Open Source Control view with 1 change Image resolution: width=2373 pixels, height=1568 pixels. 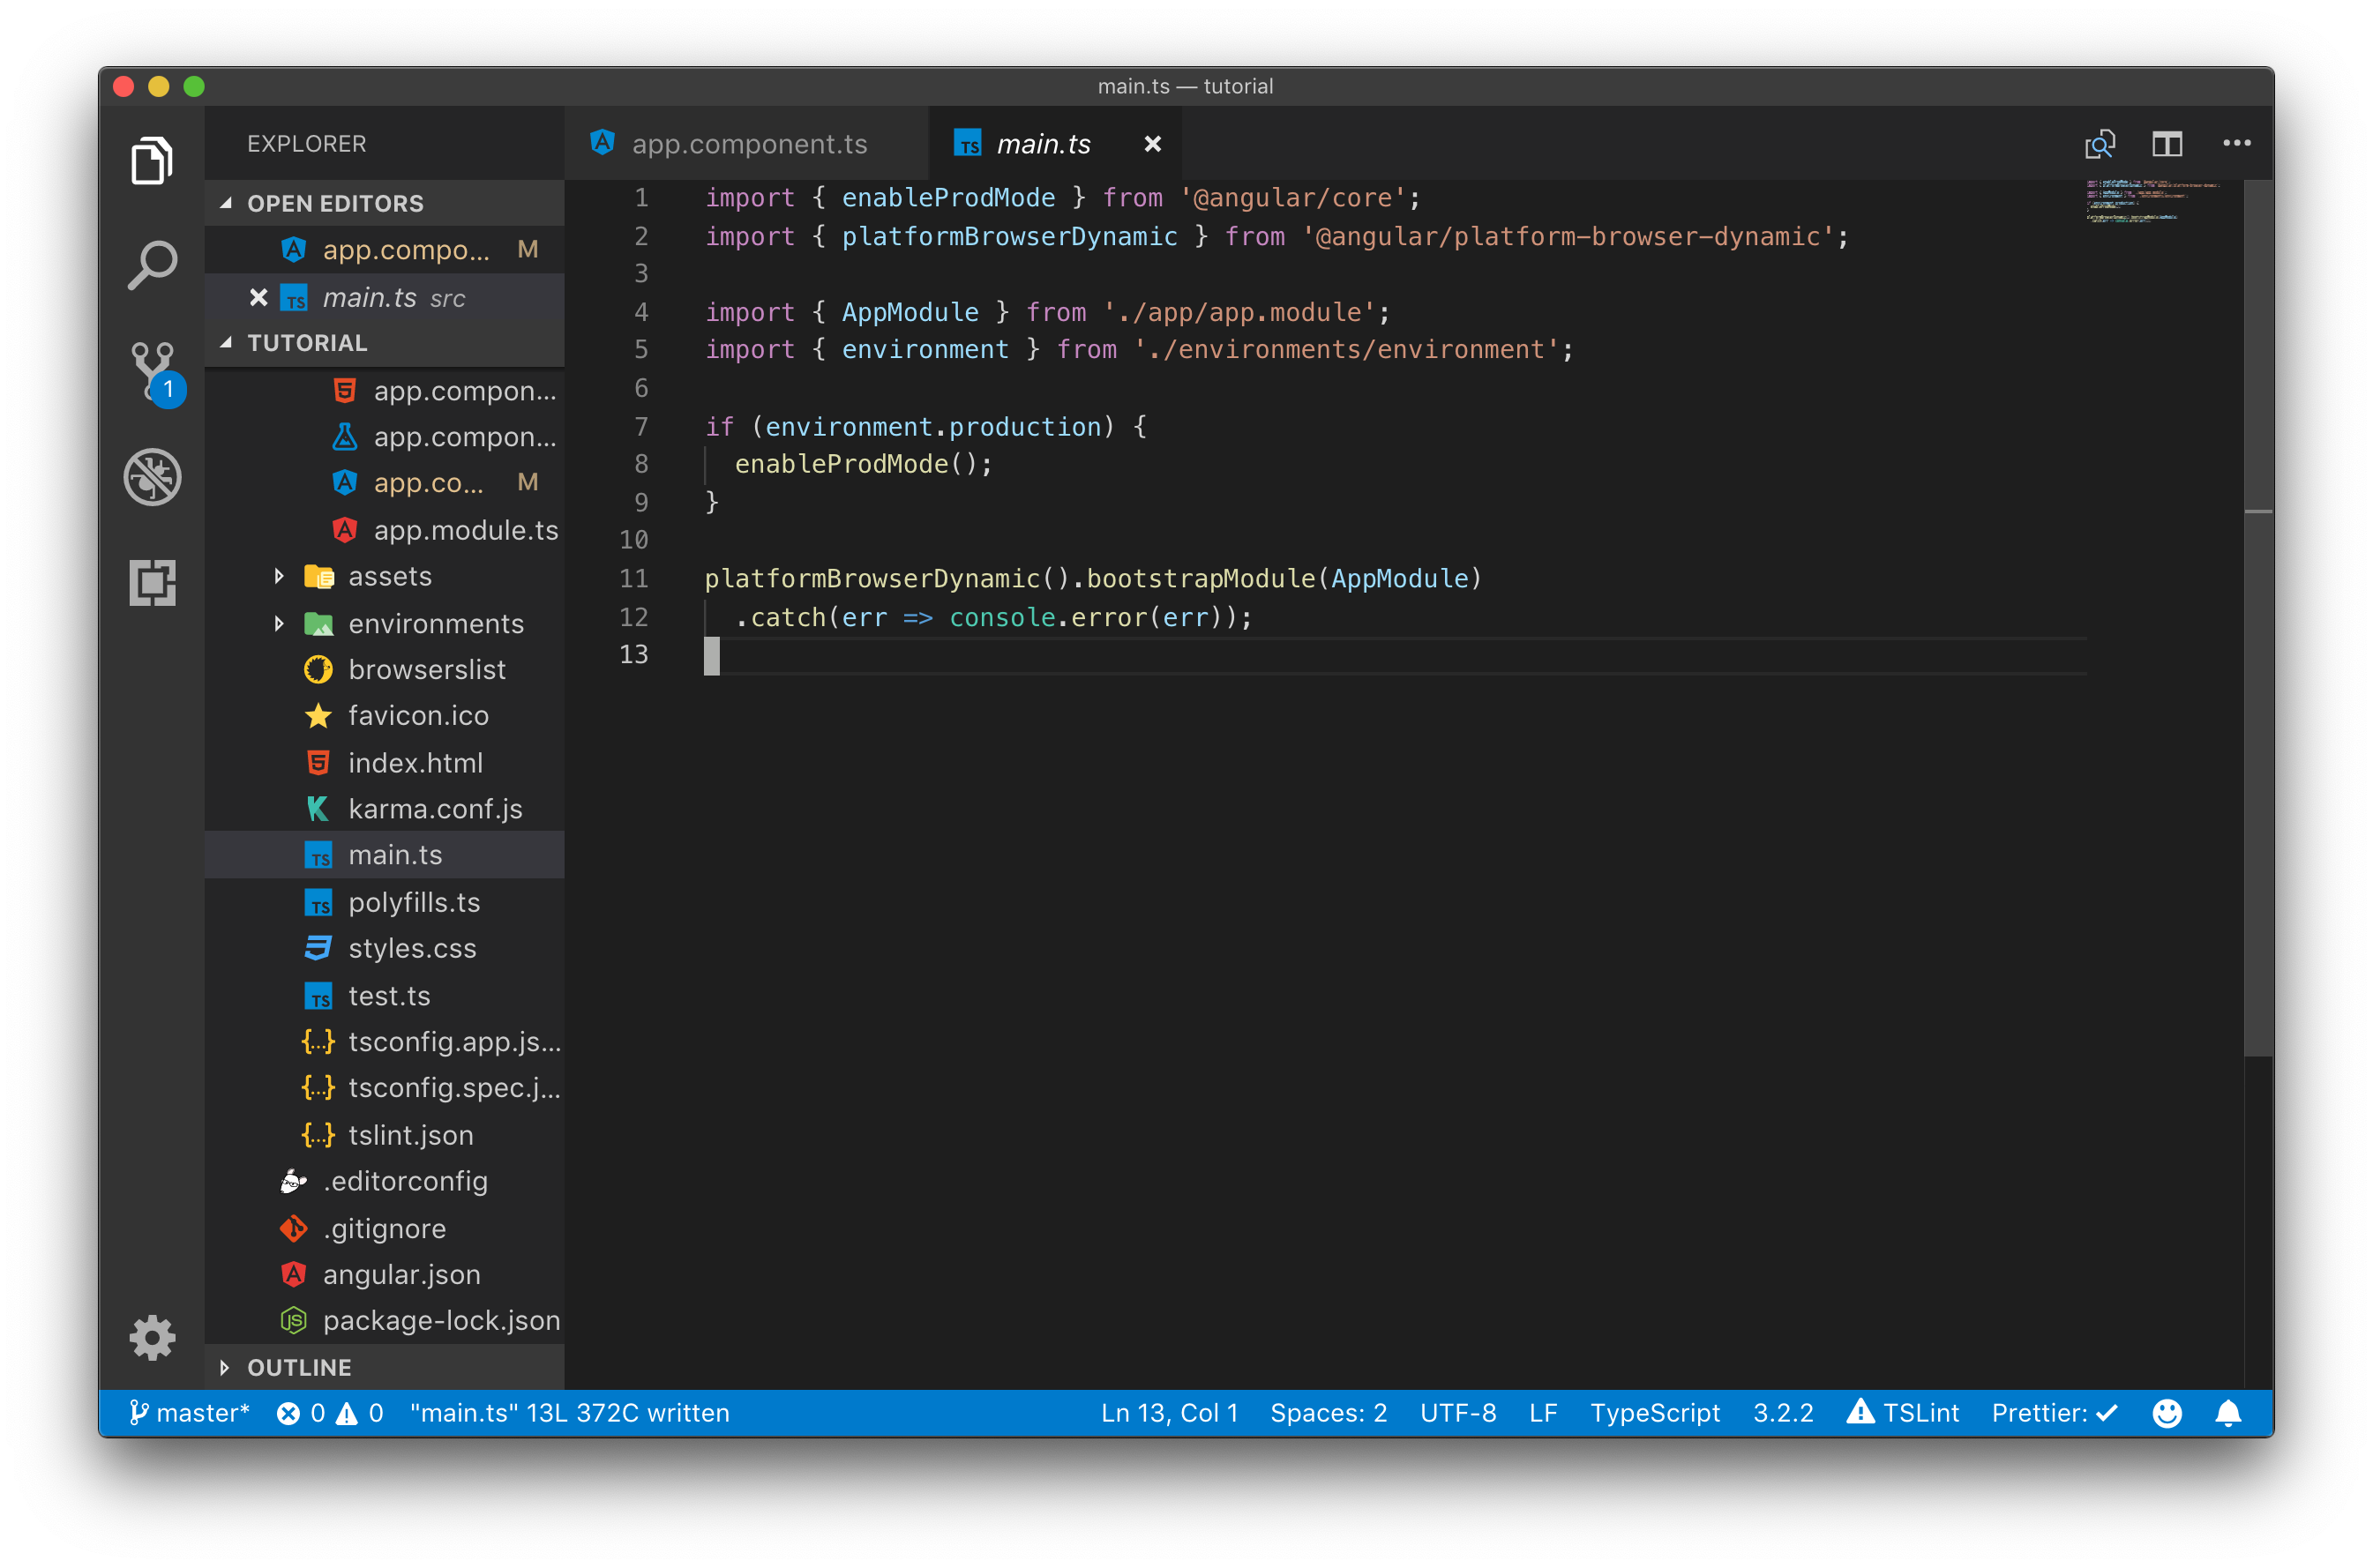[155, 373]
